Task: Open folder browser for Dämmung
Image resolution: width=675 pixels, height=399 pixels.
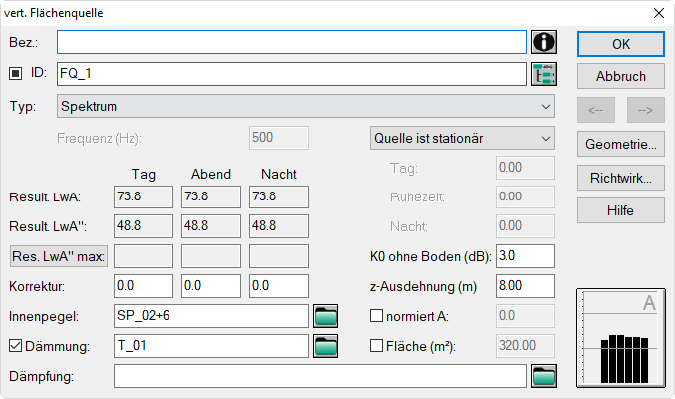Action: [325, 346]
